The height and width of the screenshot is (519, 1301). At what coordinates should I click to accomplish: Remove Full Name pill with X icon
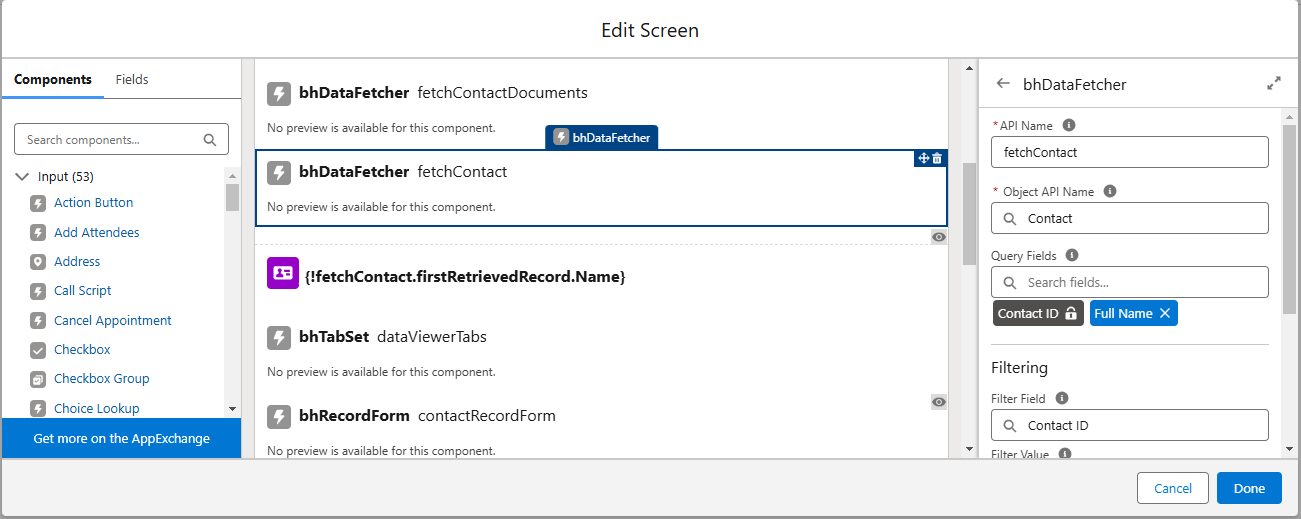pos(1164,313)
